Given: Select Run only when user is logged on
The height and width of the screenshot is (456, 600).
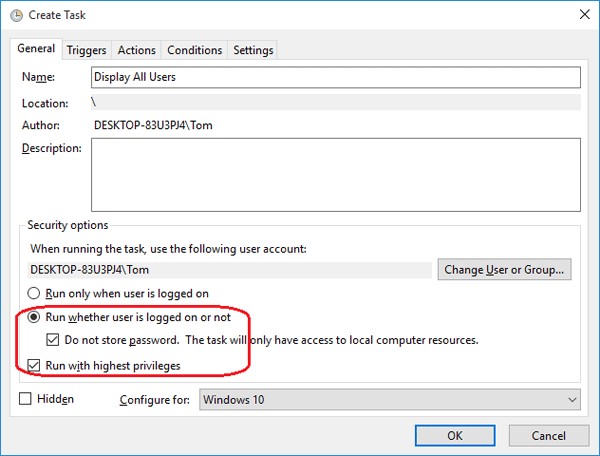Looking at the screenshot, I should [35, 294].
